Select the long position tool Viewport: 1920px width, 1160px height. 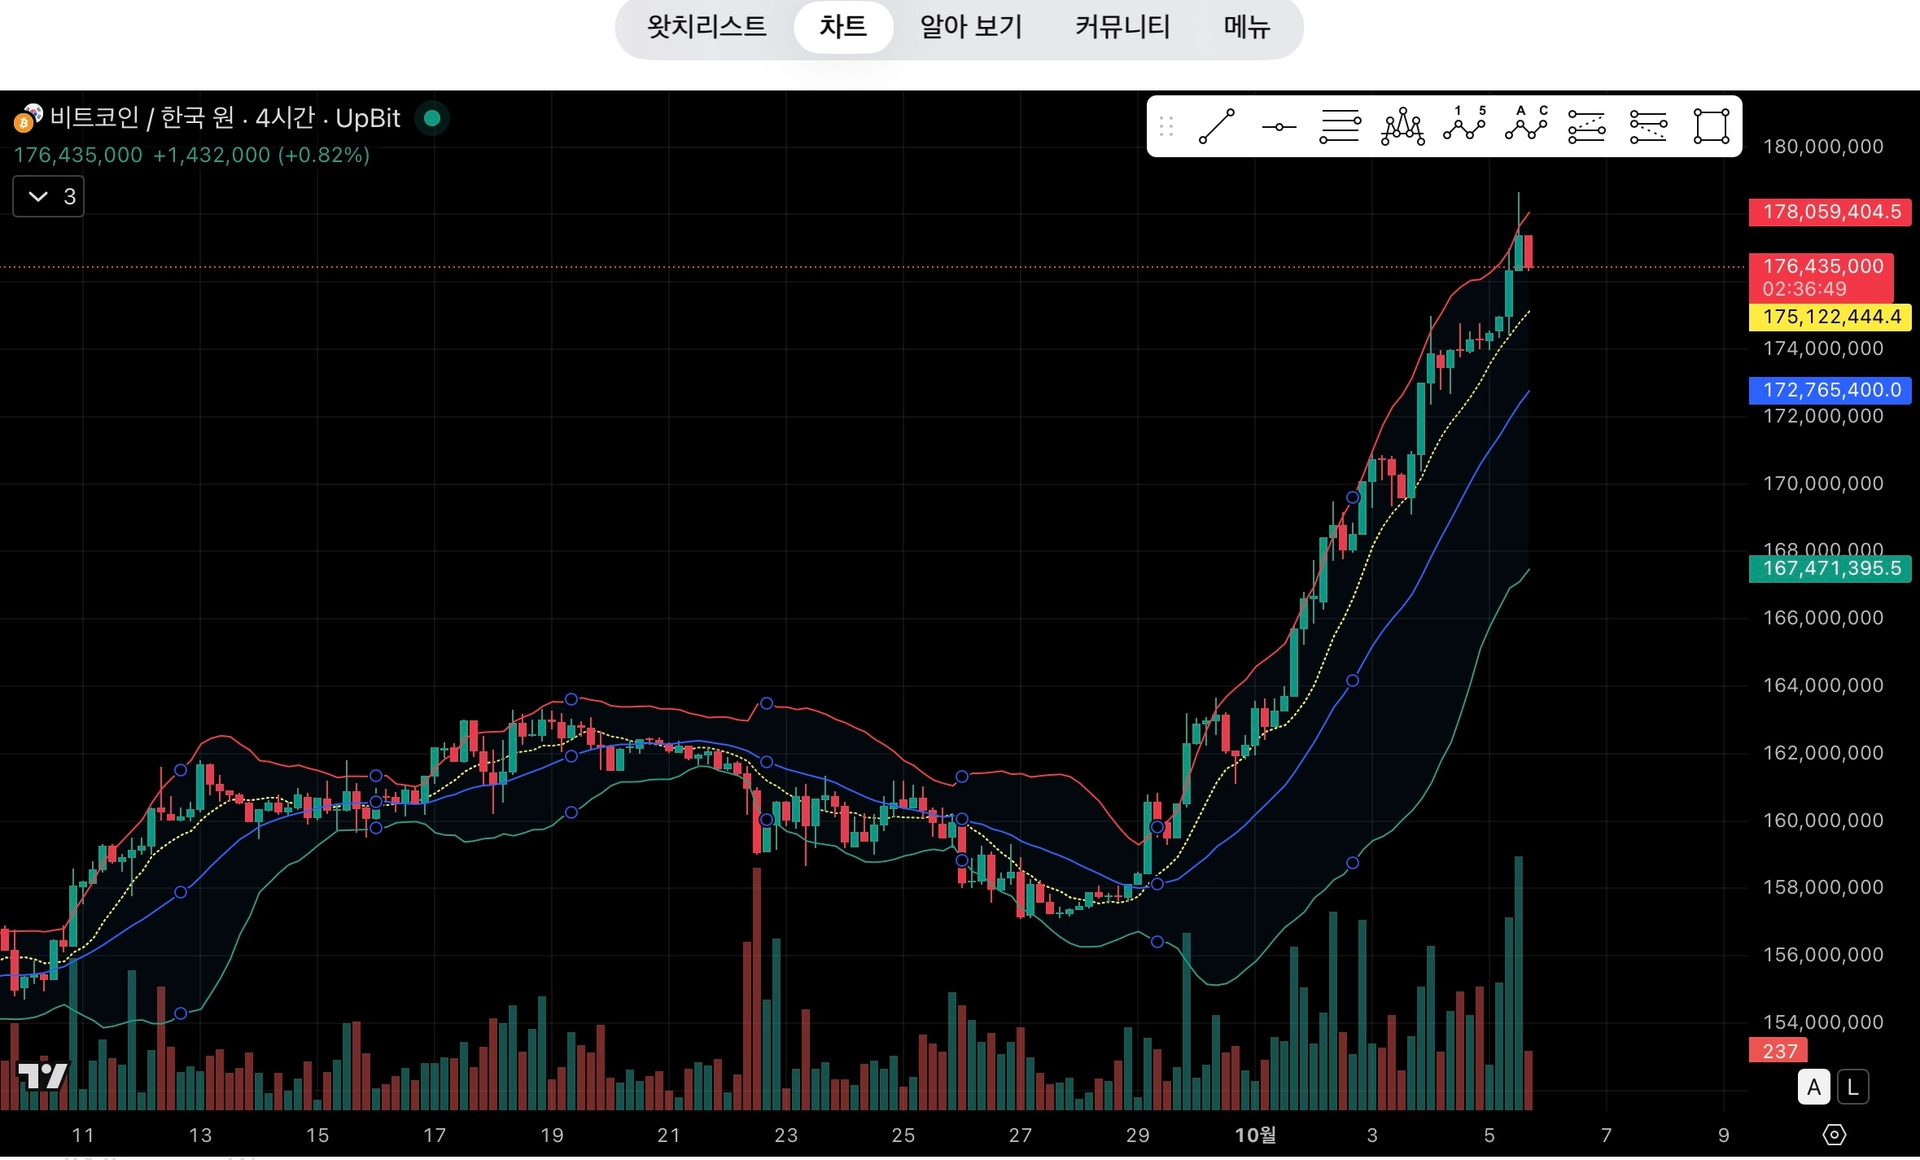point(1587,127)
